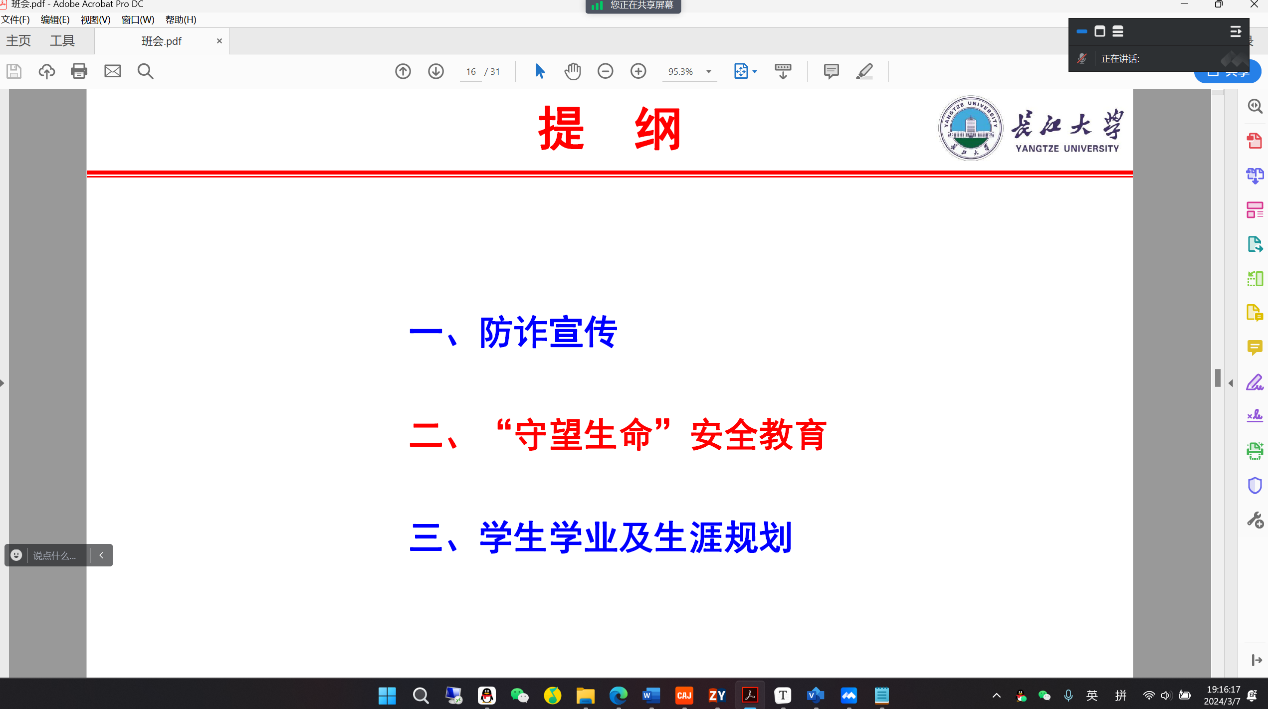Add a sticky note comment from toolbar
Viewport: 1268px width, 709px height.
click(x=831, y=71)
